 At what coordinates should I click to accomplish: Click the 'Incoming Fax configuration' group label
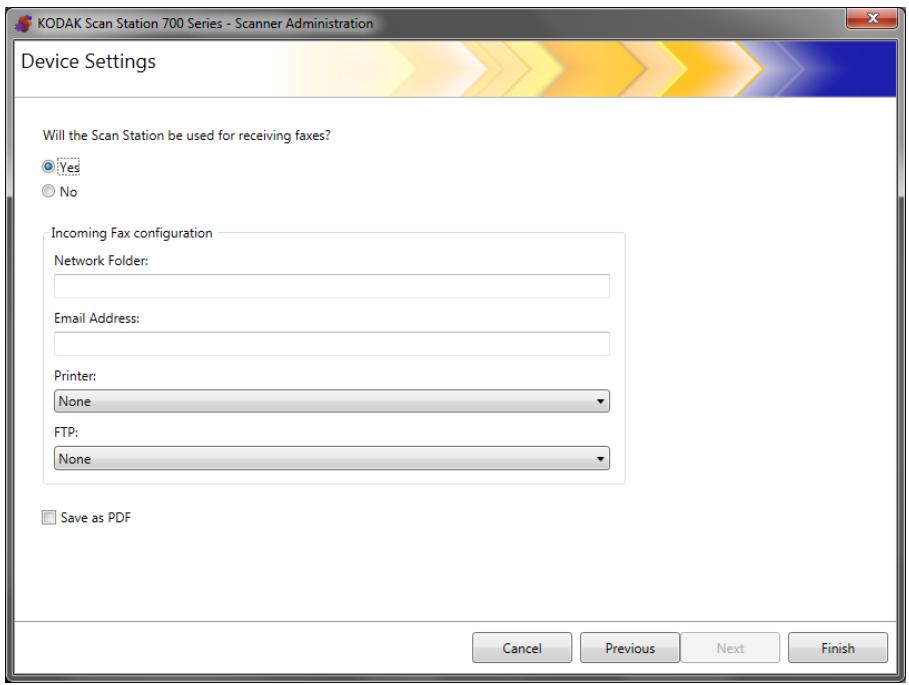point(132,233)
